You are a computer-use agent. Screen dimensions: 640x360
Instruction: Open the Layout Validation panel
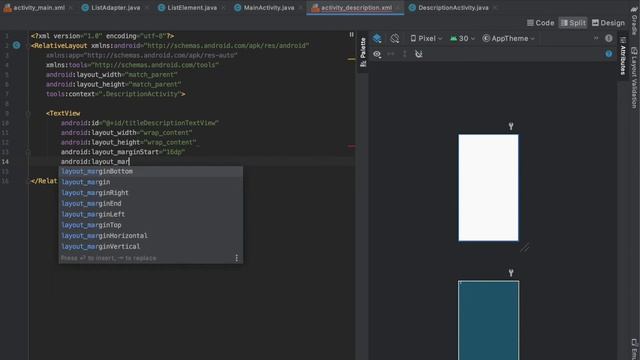click(x=634, y=78)
